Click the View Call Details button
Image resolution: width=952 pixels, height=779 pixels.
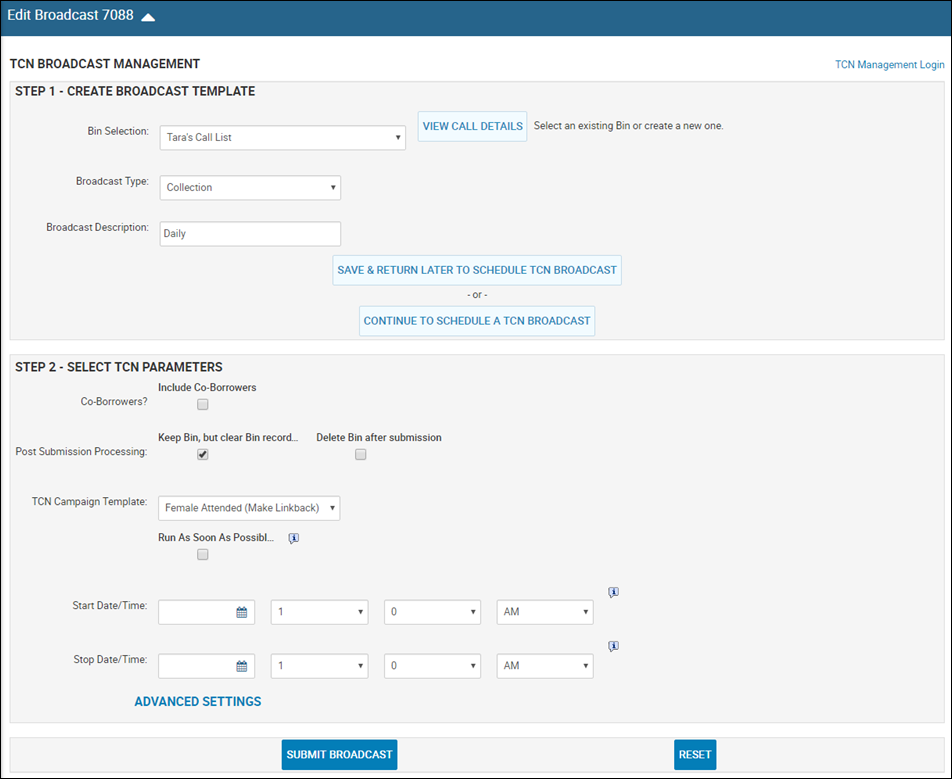pos(472,126)
